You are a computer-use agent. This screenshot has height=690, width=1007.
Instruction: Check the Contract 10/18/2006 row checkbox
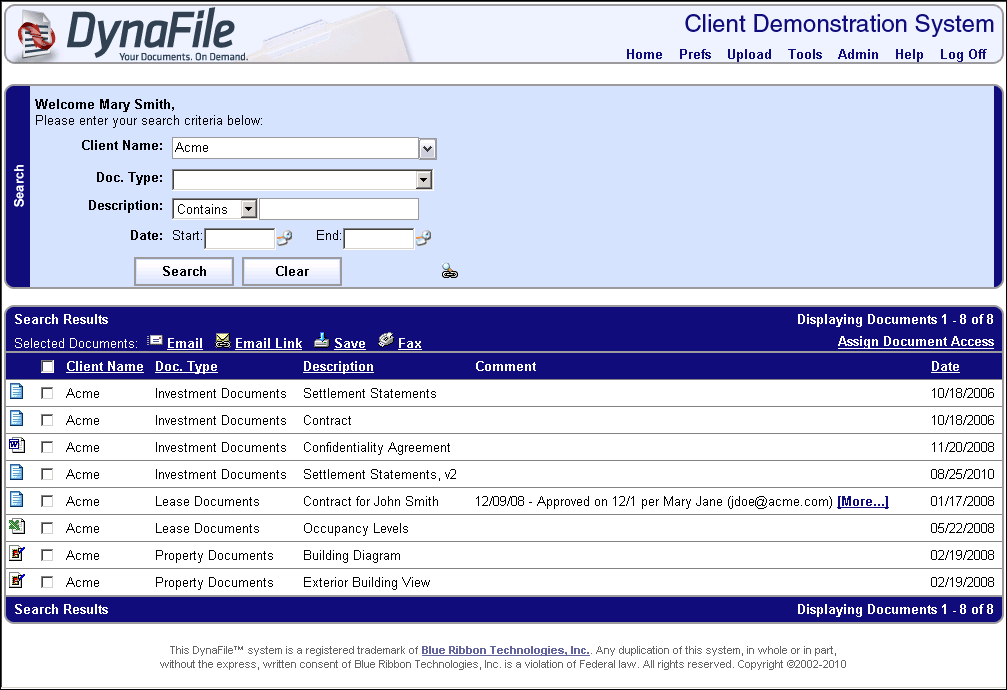47,420
